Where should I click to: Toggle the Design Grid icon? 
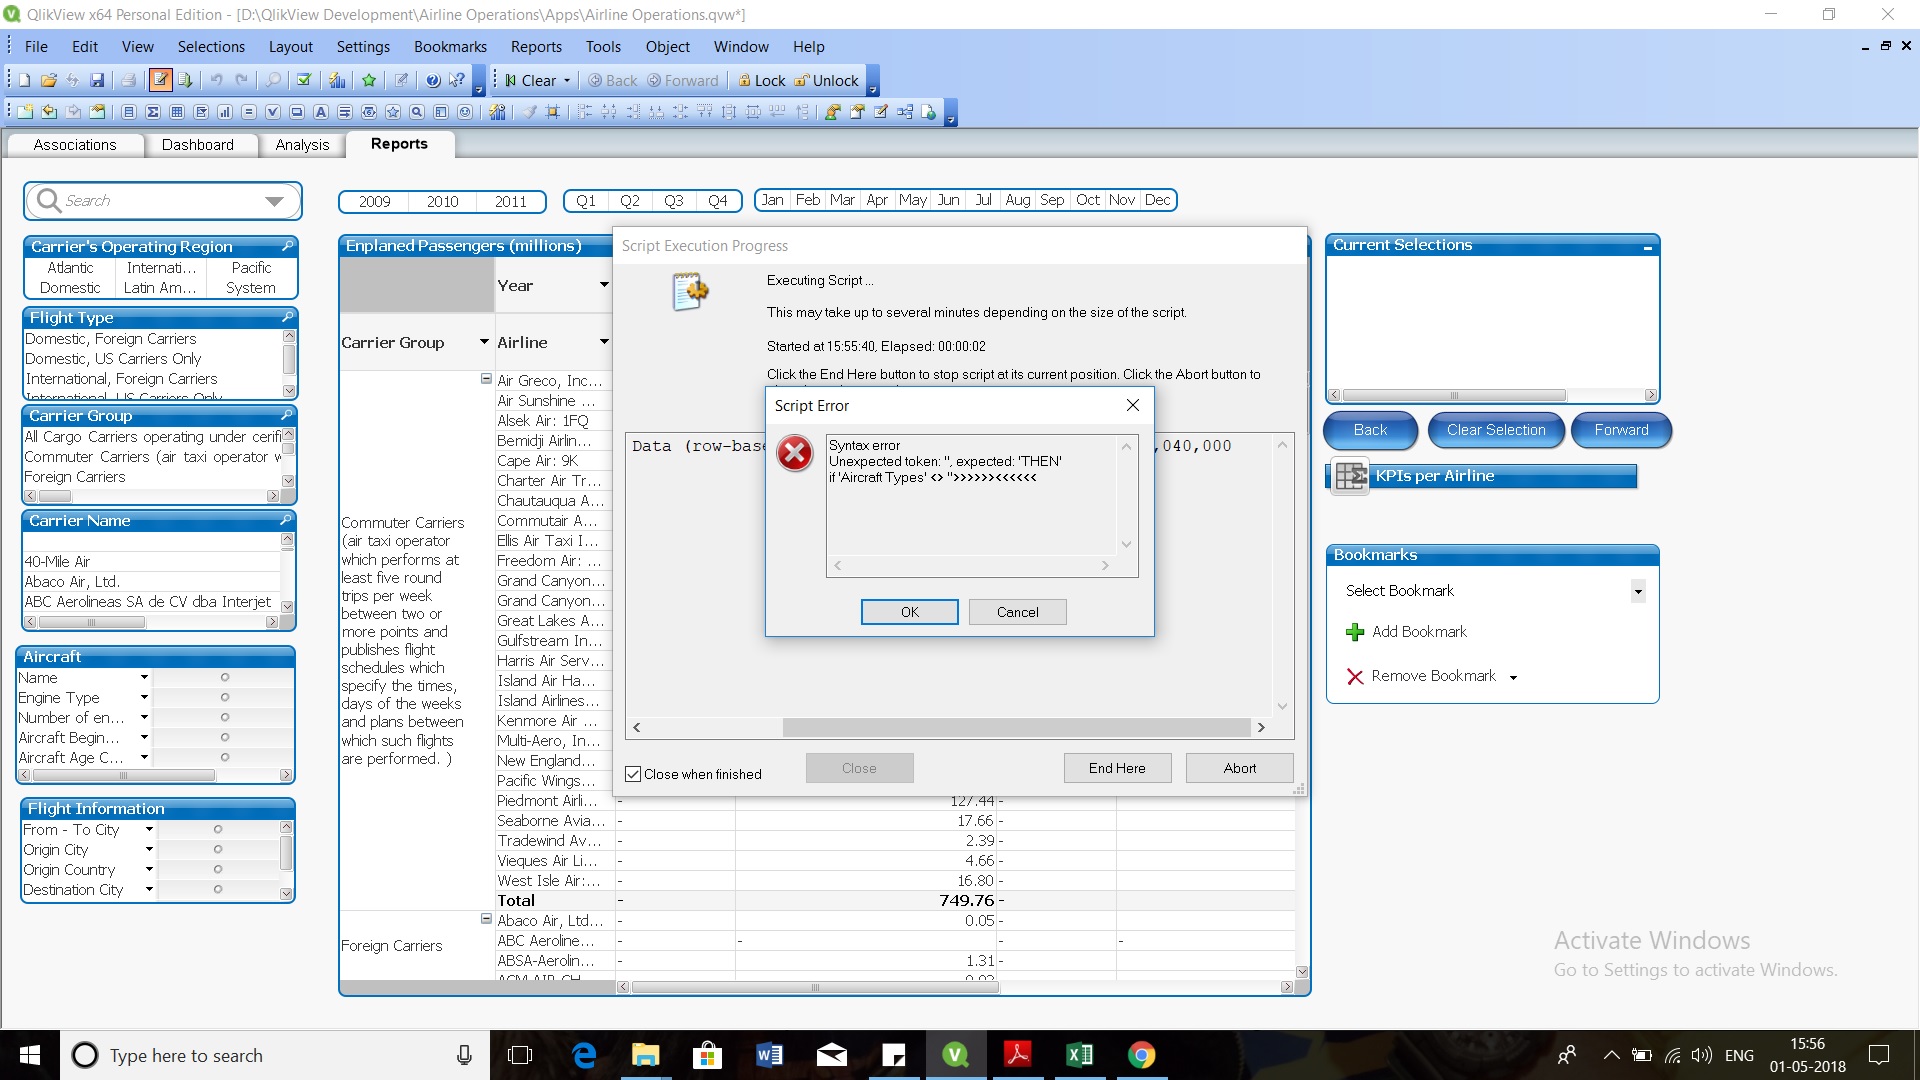click(x=552, y=112)
